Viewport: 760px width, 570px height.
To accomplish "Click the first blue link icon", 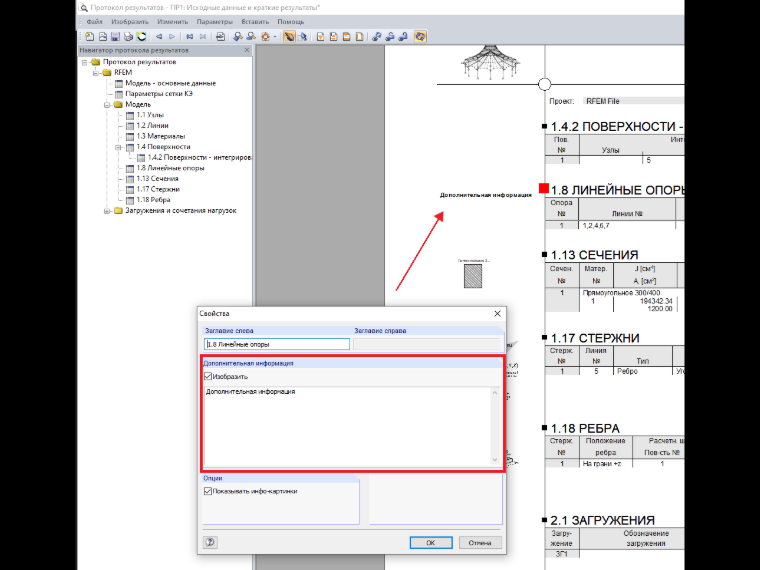I will pyautogui.click(x=377, y=36).
